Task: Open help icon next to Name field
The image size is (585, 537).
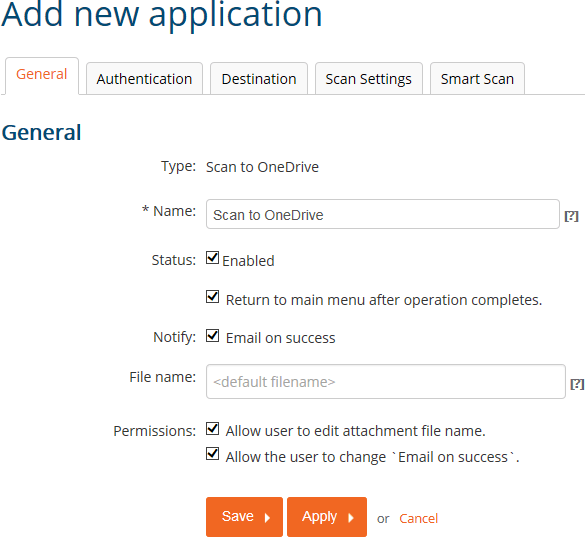Action: (x=571, y=216)
